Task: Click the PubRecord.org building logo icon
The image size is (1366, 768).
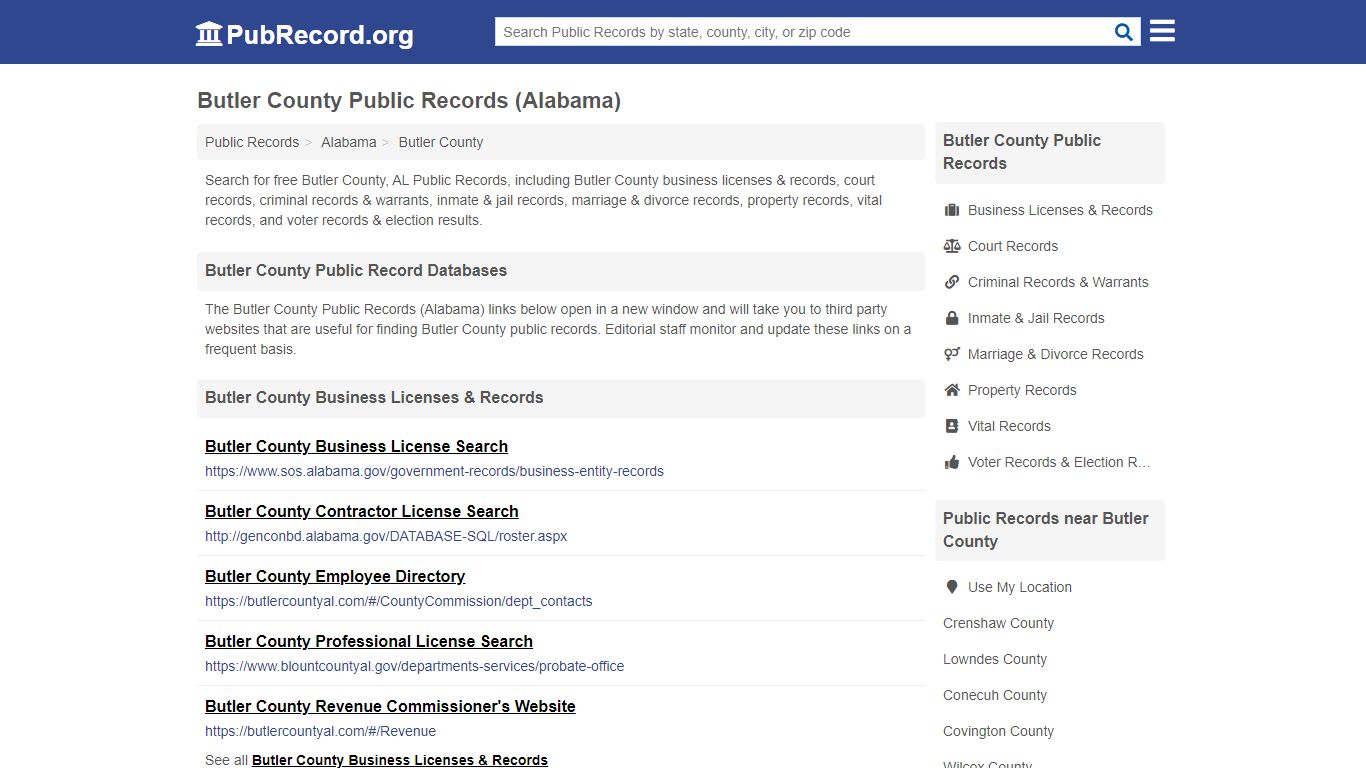Action: point(209,34)
